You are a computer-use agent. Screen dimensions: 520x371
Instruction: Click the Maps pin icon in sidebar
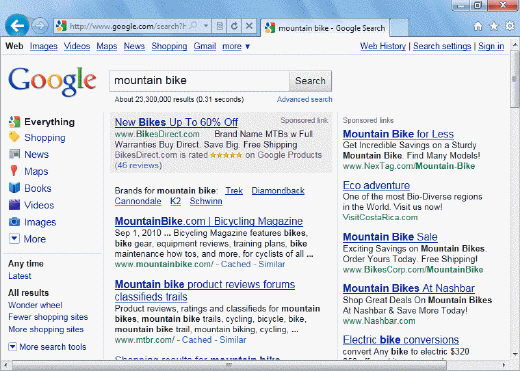tap(14, 170)
